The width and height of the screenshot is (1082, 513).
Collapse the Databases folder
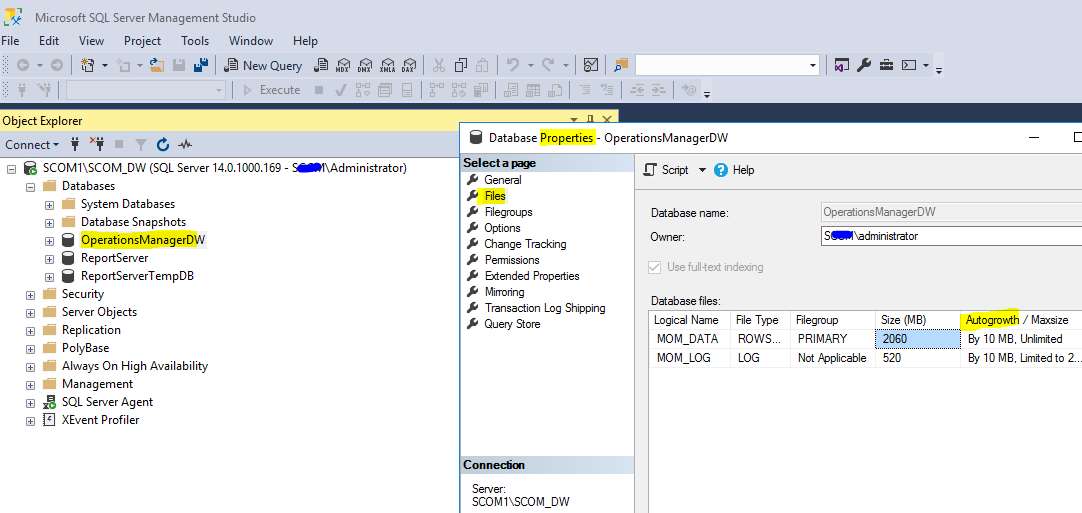[x=30, y=186]
